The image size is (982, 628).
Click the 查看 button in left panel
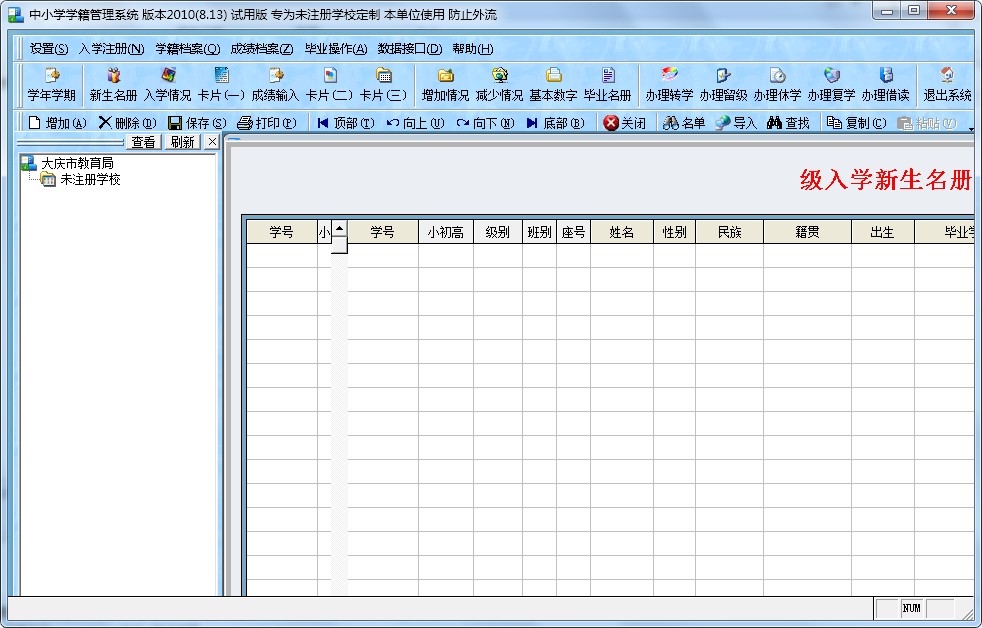143,142
